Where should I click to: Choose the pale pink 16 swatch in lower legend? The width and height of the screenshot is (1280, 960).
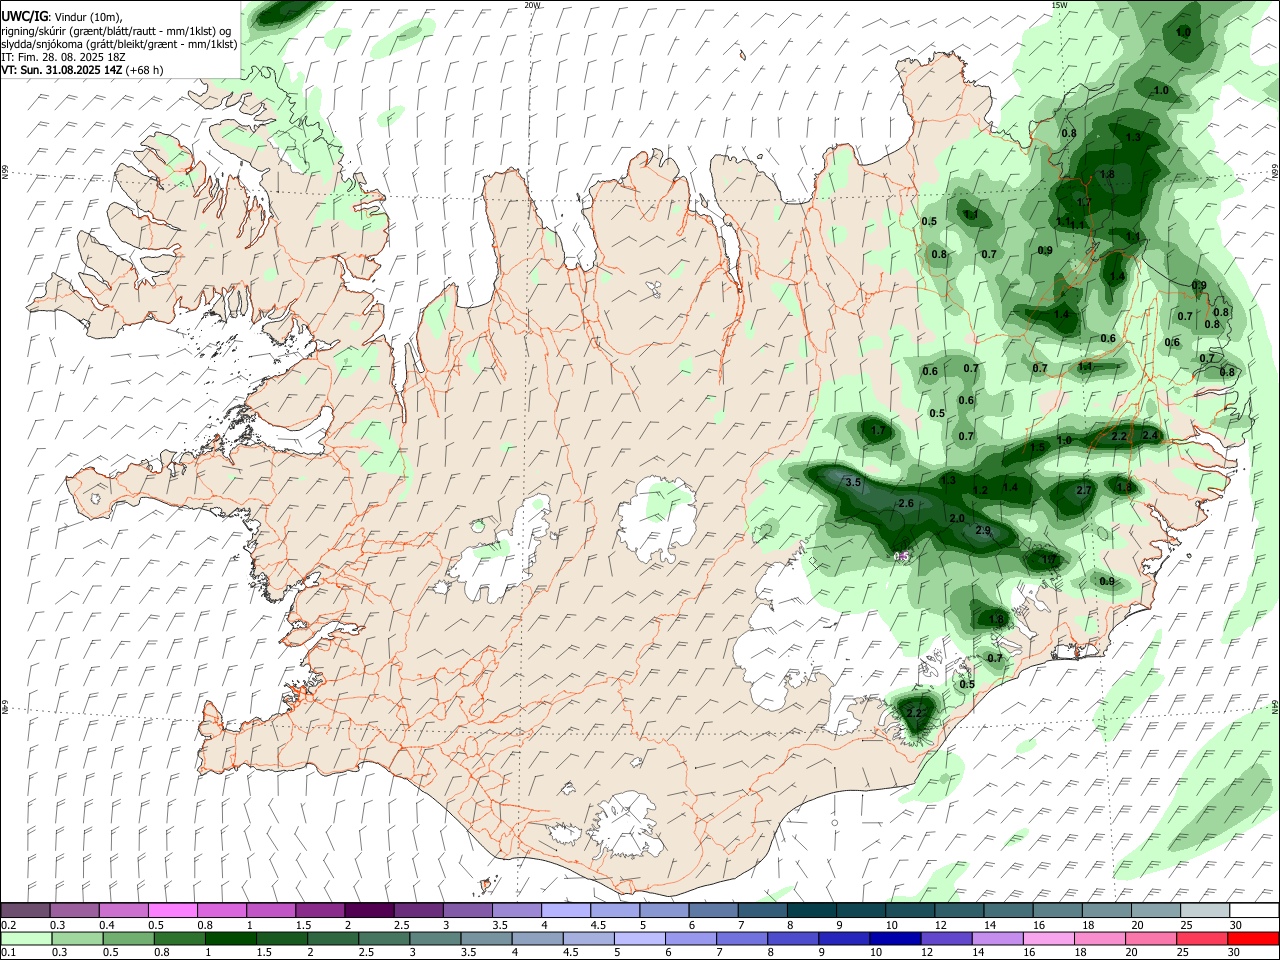pos(1049,939)
